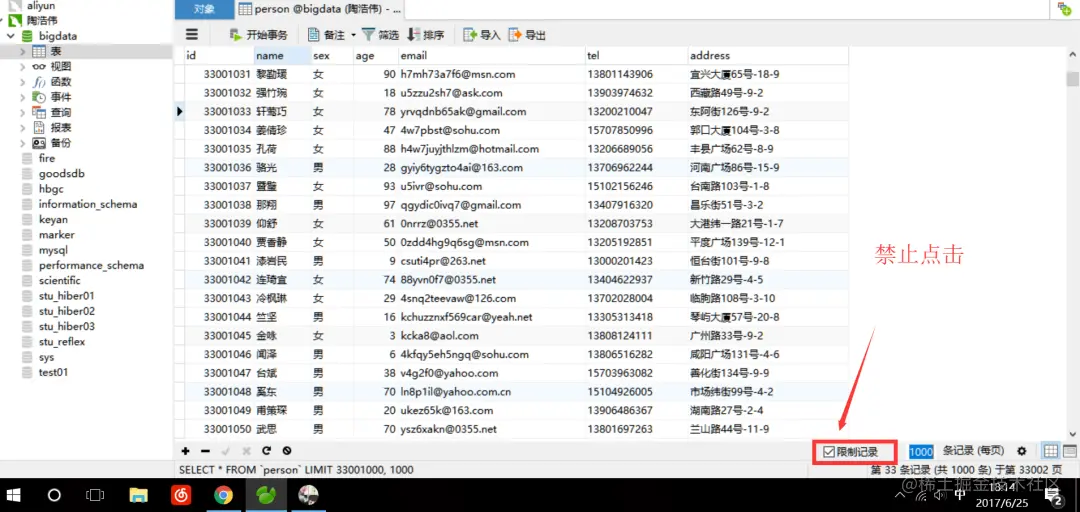The width and height of the screenshot is (1080, 512).
Task: Expand the 查询 queries node
Action: [x=23, y=112]
